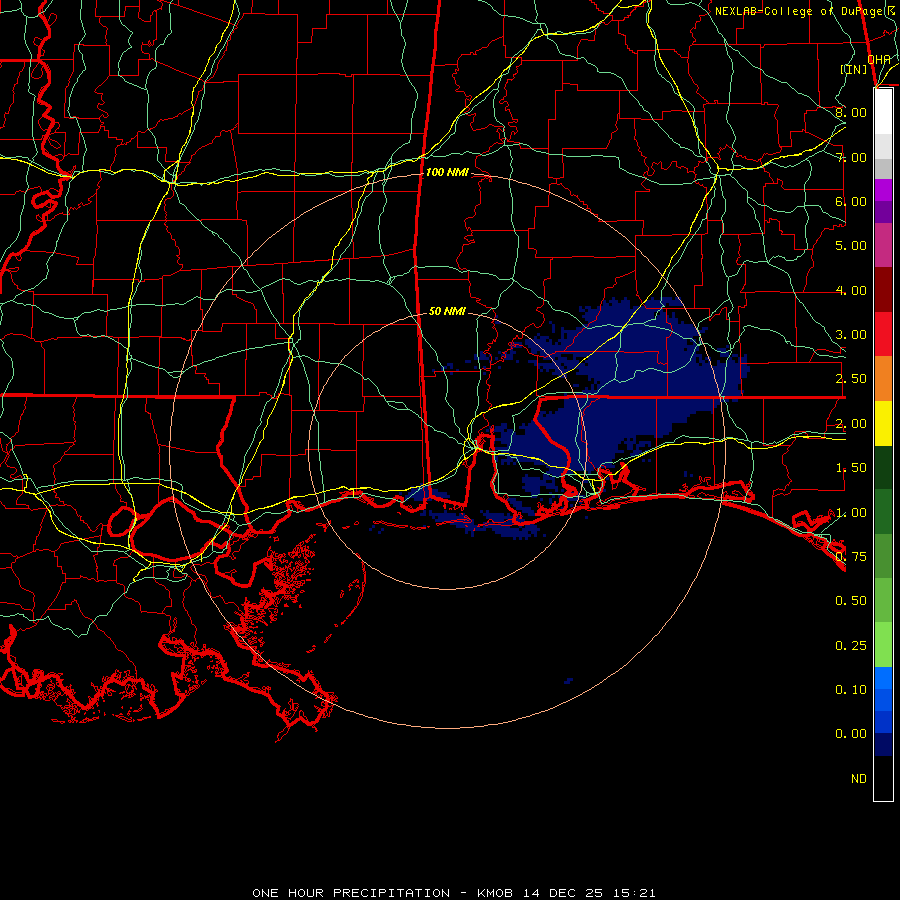Click the One Hour Precipitation KMOB caption
The height and width of the screenshot is (900, 900).
(454, 893)
